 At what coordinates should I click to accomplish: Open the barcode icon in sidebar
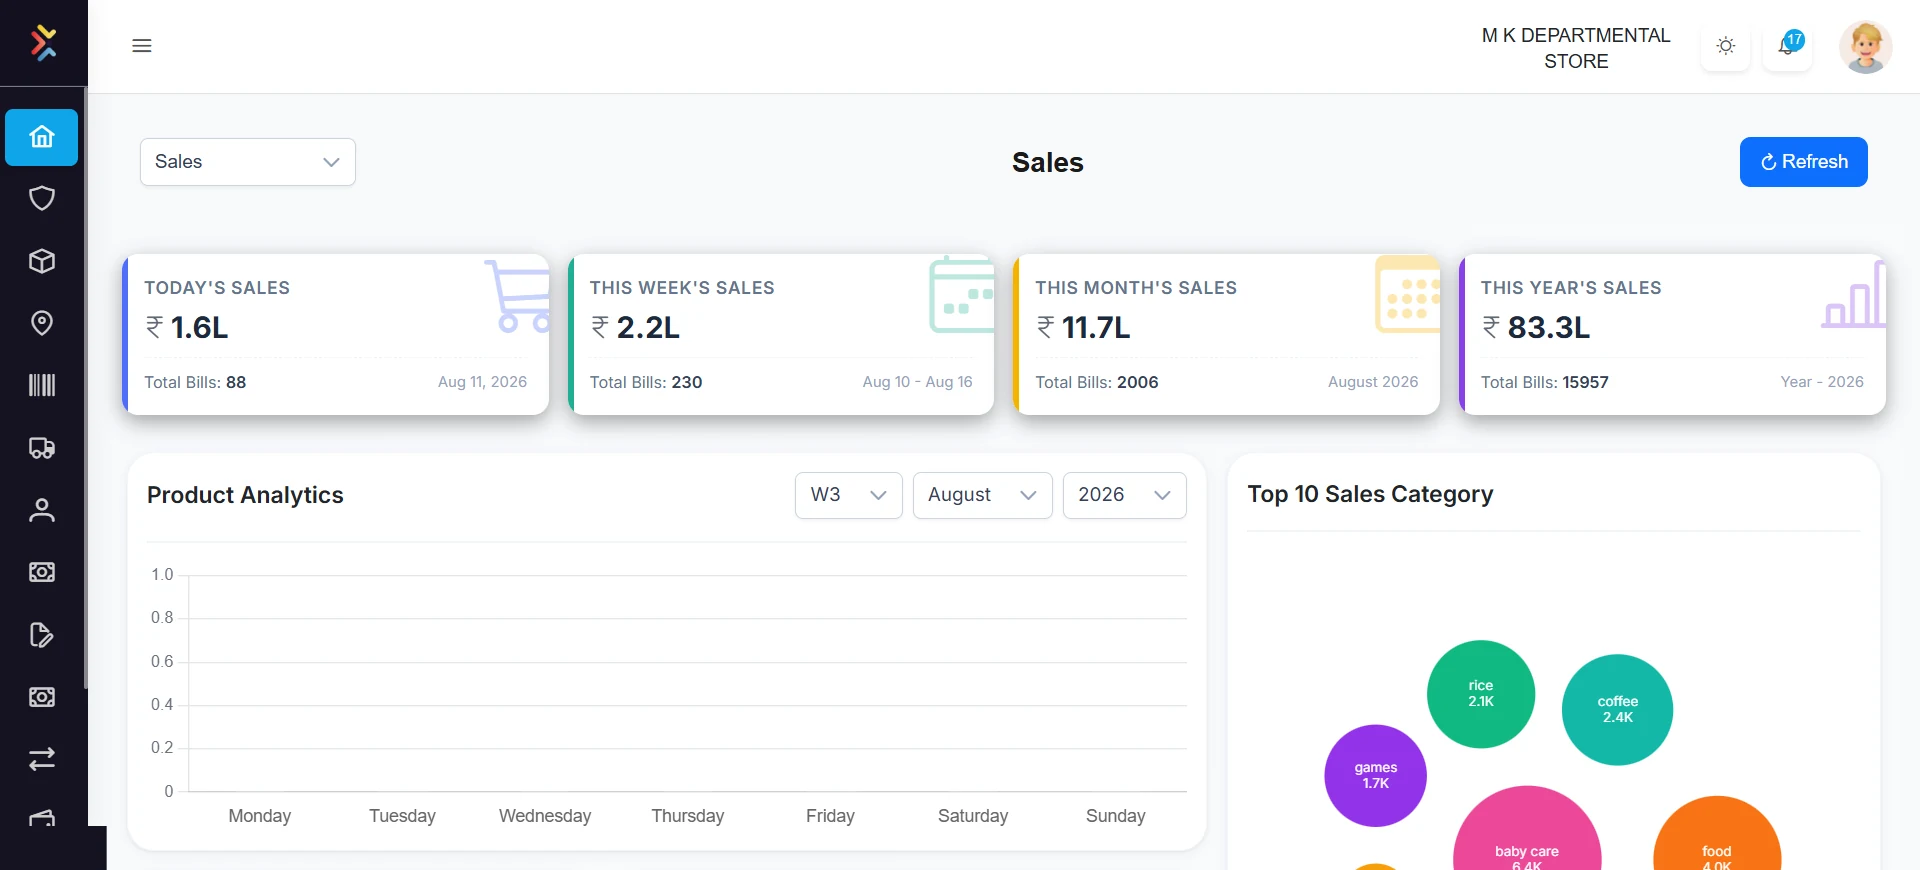pos(42,385)
